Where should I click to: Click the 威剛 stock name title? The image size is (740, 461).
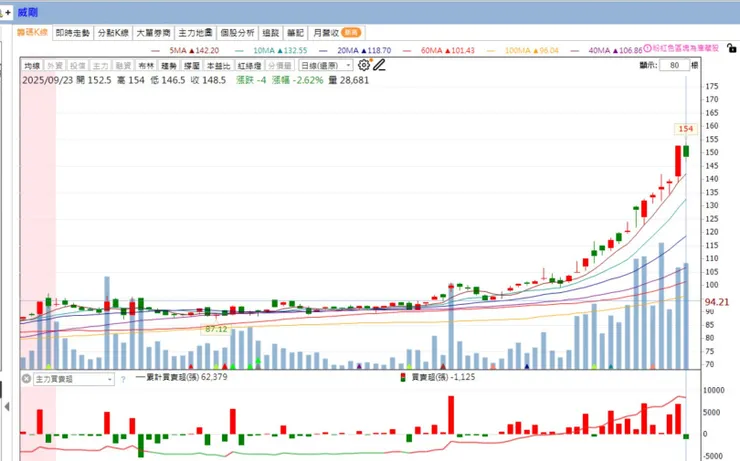point(28,12)
